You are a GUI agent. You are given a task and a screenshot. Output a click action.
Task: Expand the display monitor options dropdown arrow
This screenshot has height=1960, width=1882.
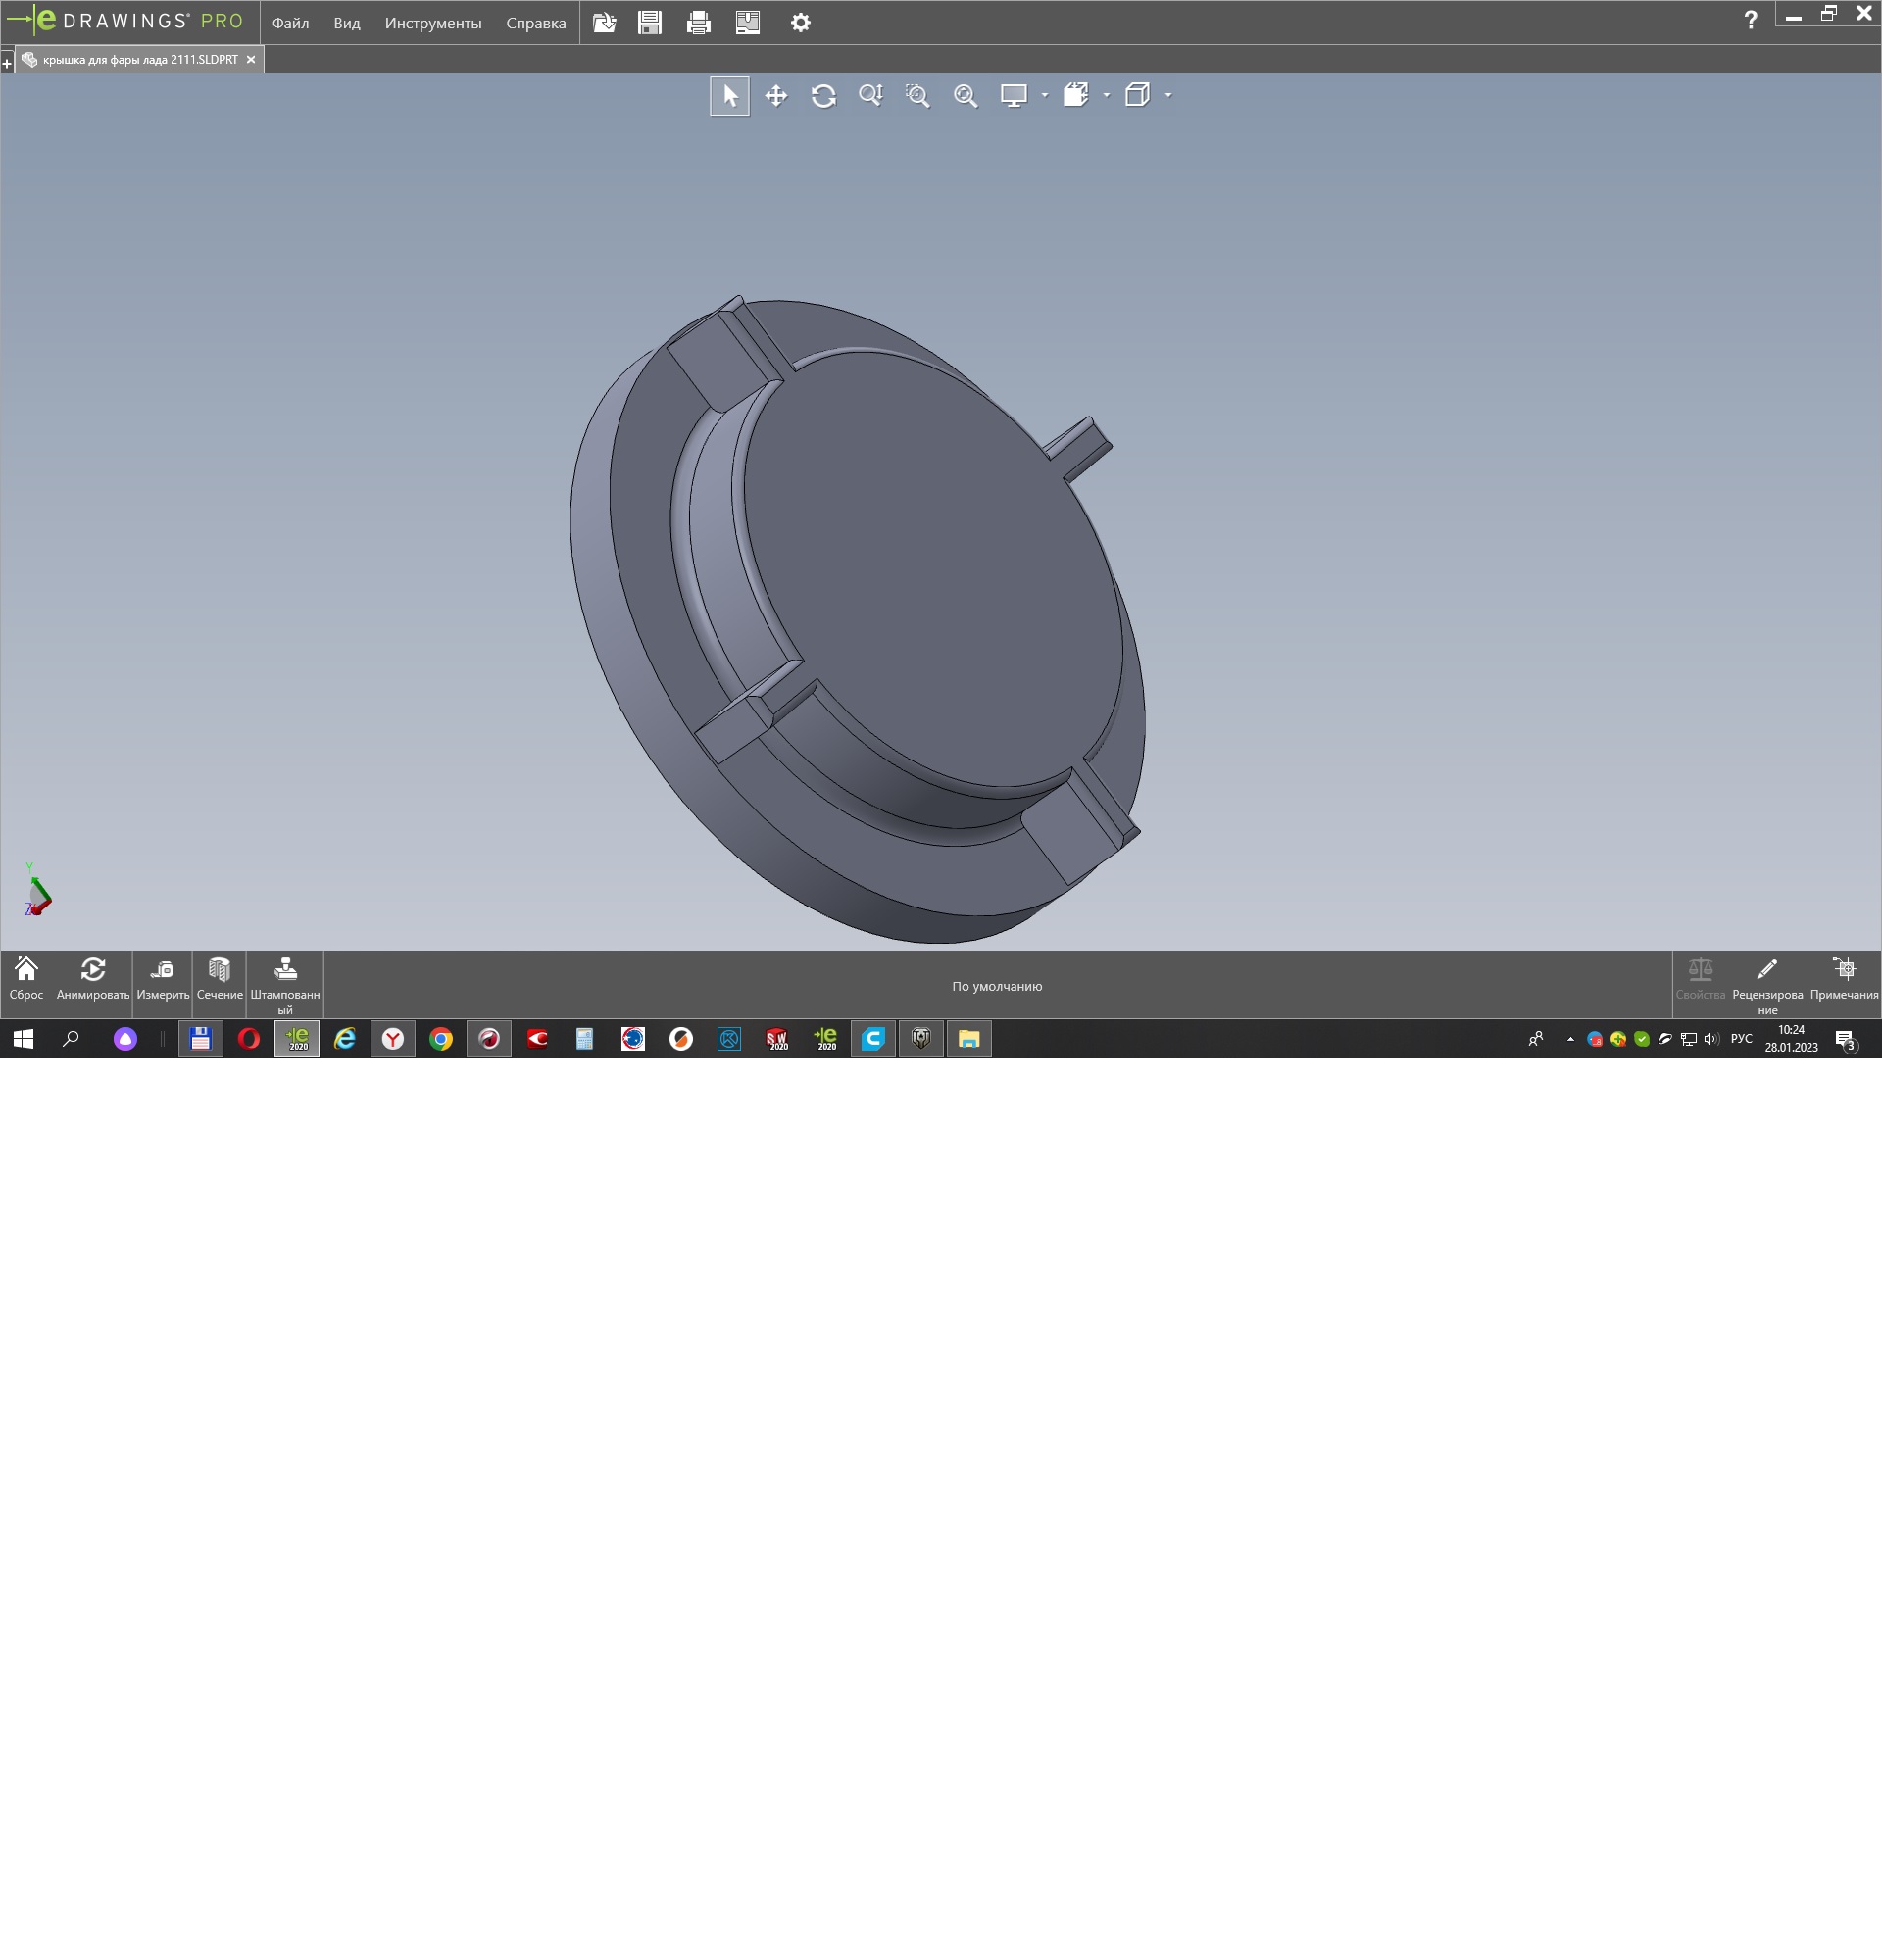pos(1044,96)
